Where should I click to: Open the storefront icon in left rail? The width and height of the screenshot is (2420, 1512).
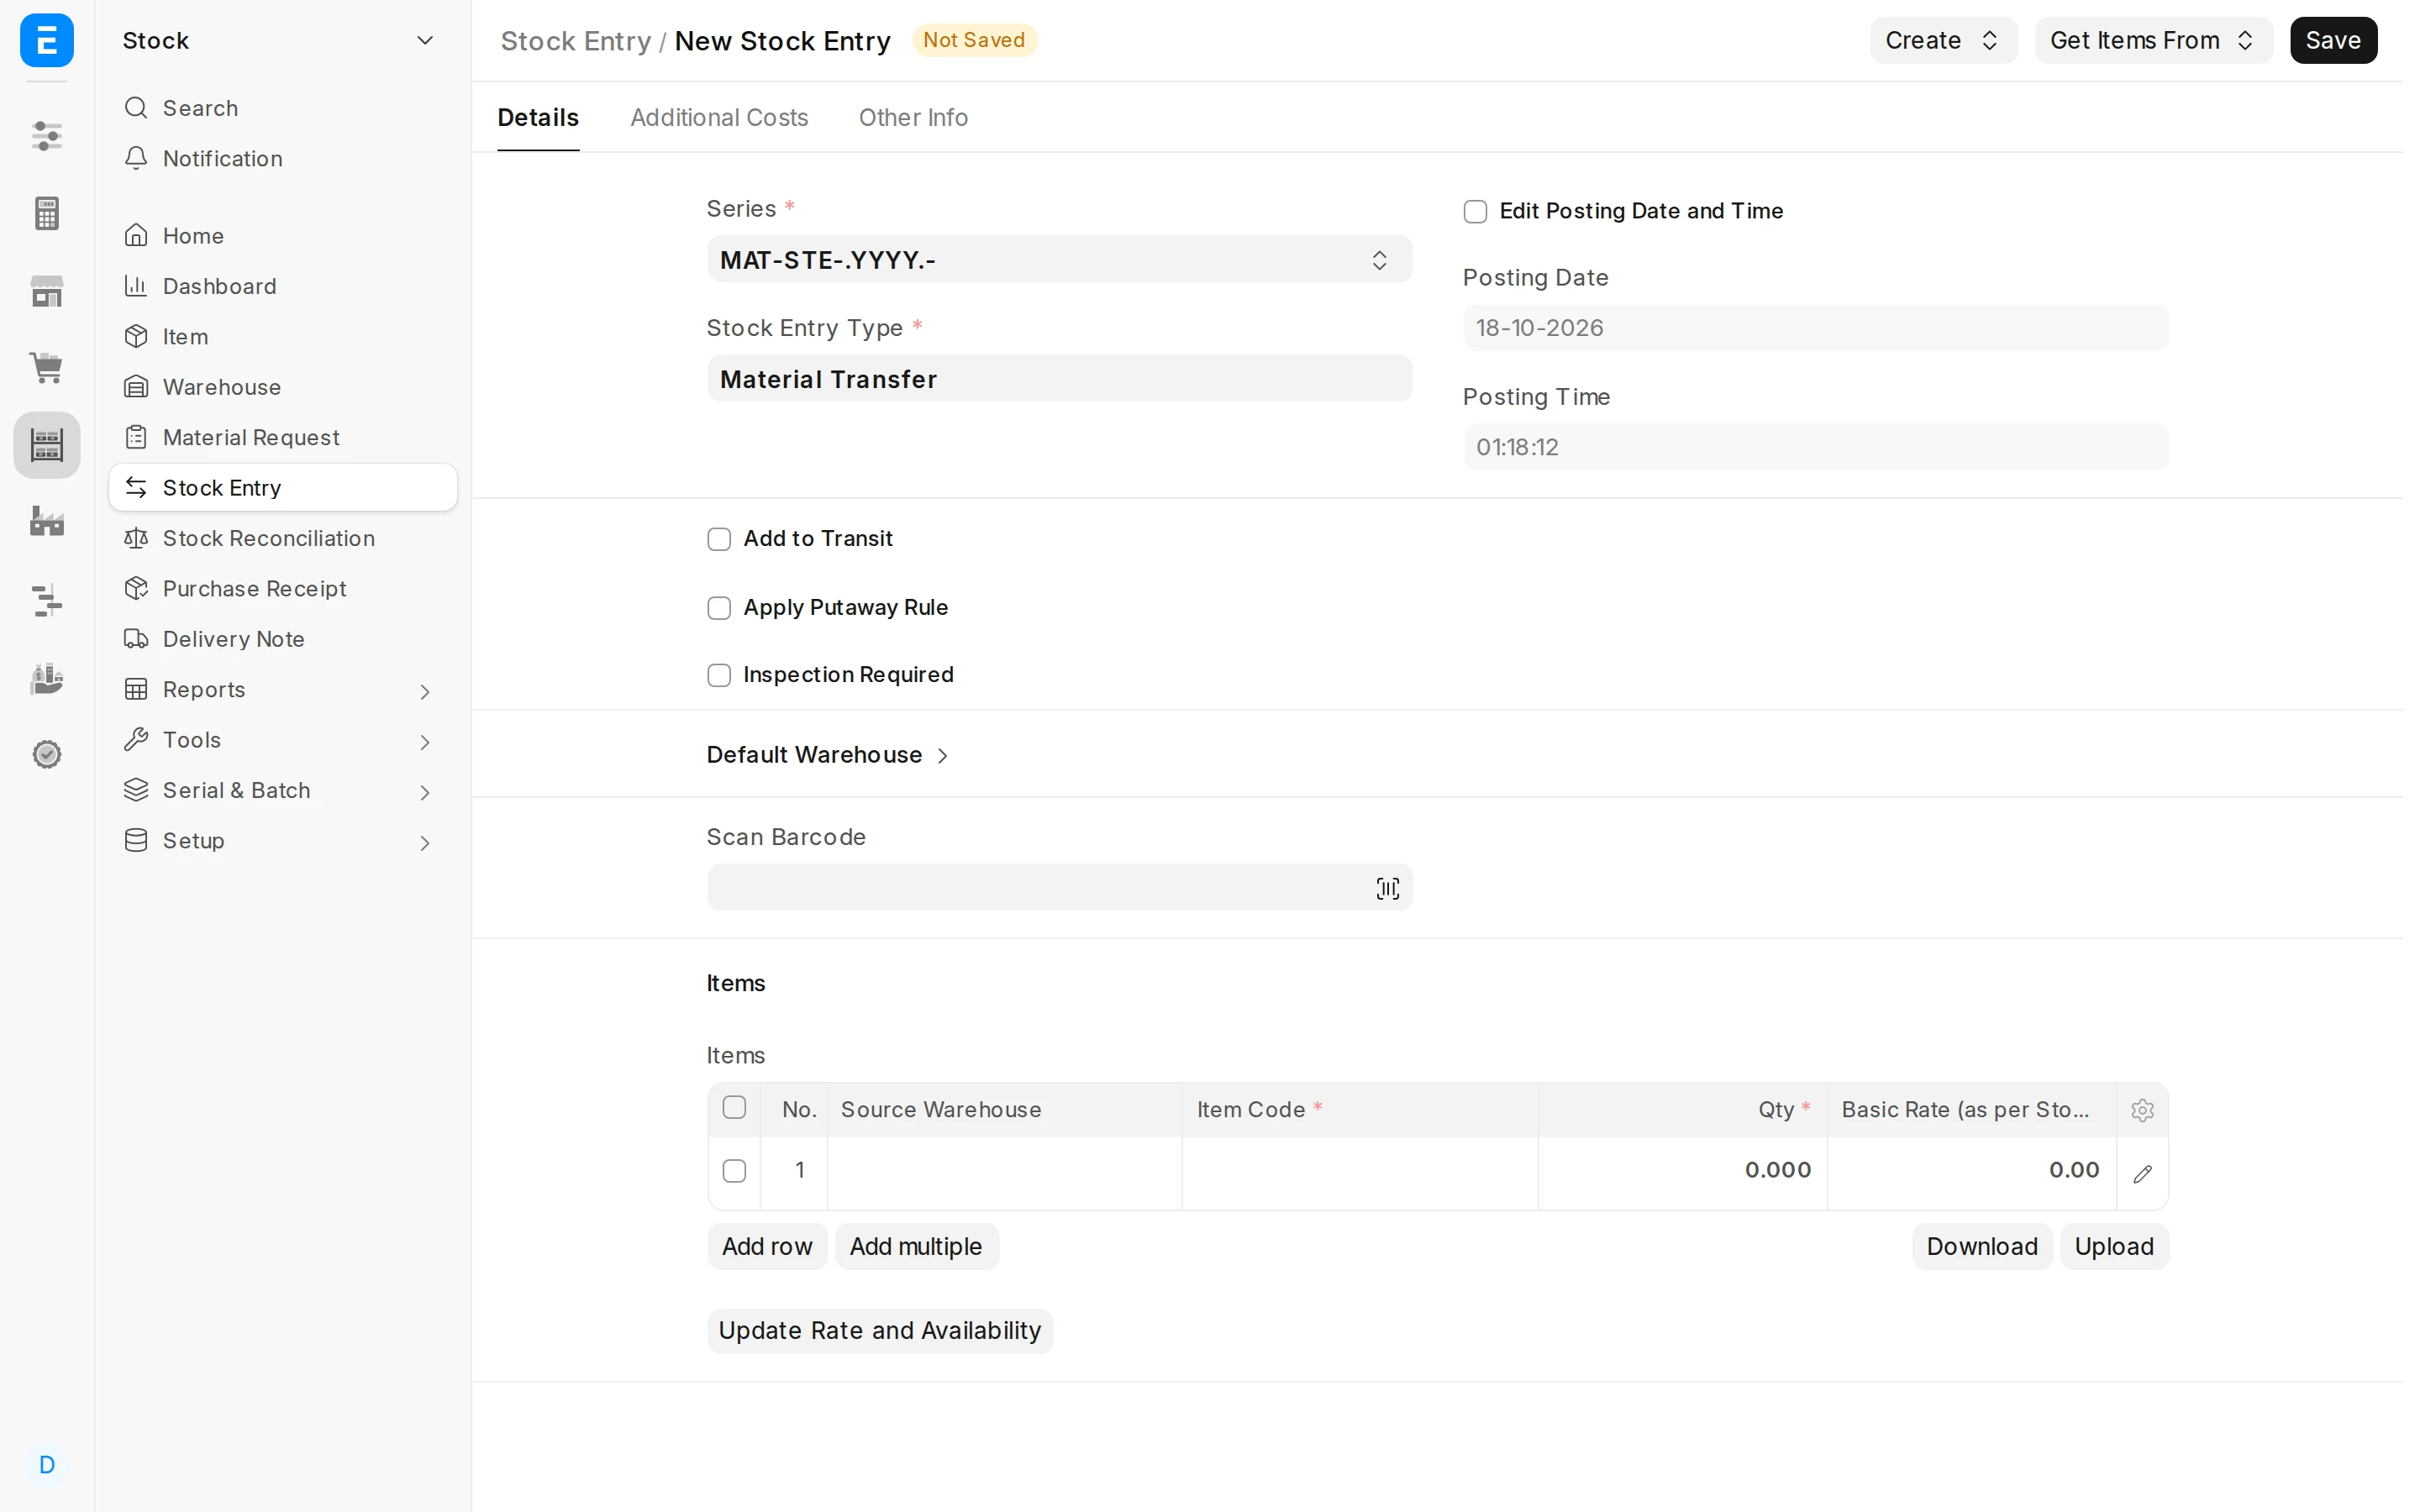[x=47, y=291]
